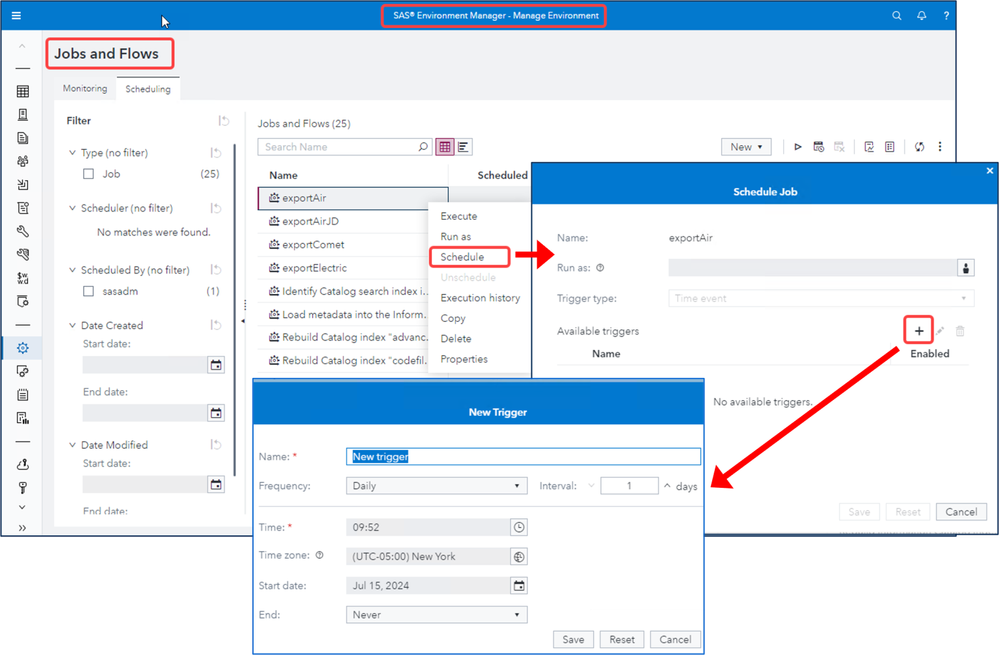
Task: Decrease the Interval days value
Action: pyautogui.click(x=591, y=486)
